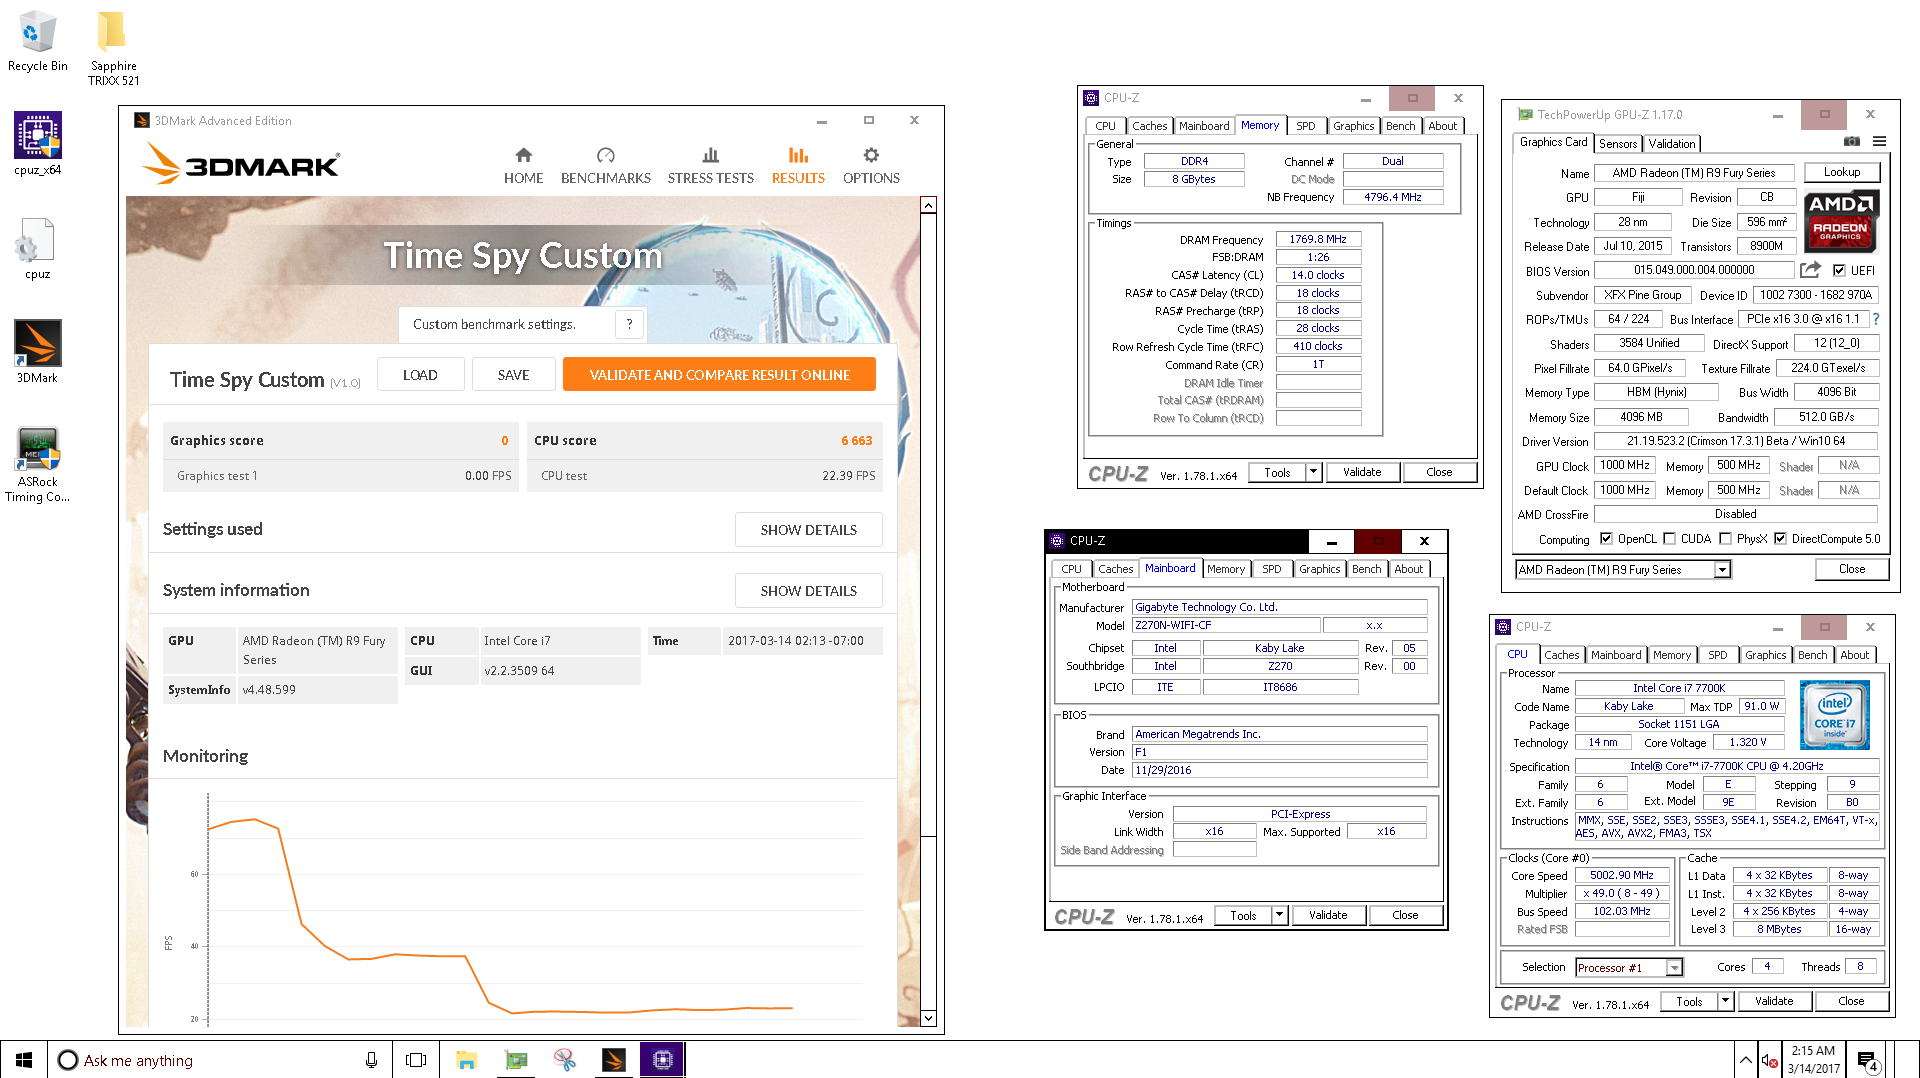Click the Windows Start button
This screenshot has width=1920, height=1078.
point(24,1060)
